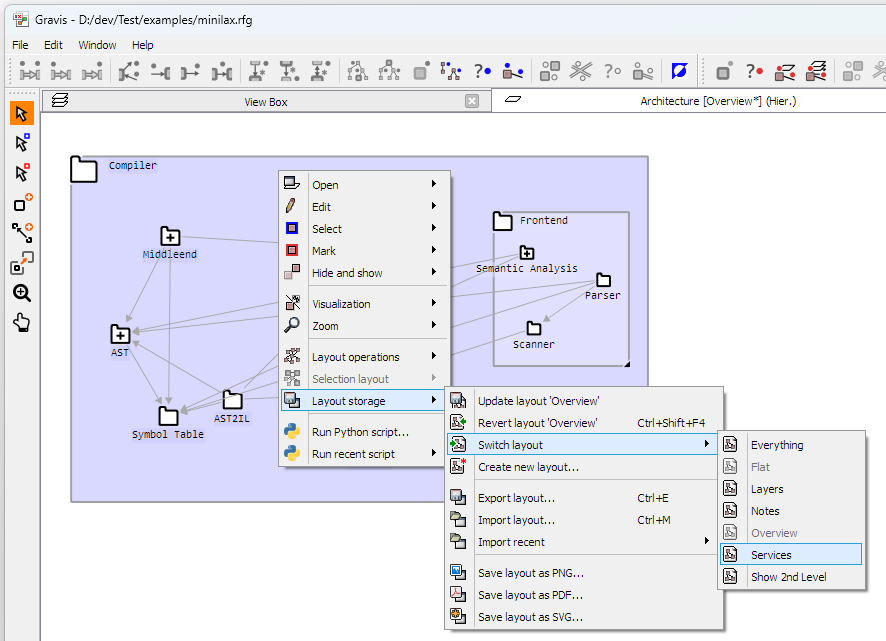886x641 pixels.
Task: Pick the zoom magnifier tool
Action: 21,292
